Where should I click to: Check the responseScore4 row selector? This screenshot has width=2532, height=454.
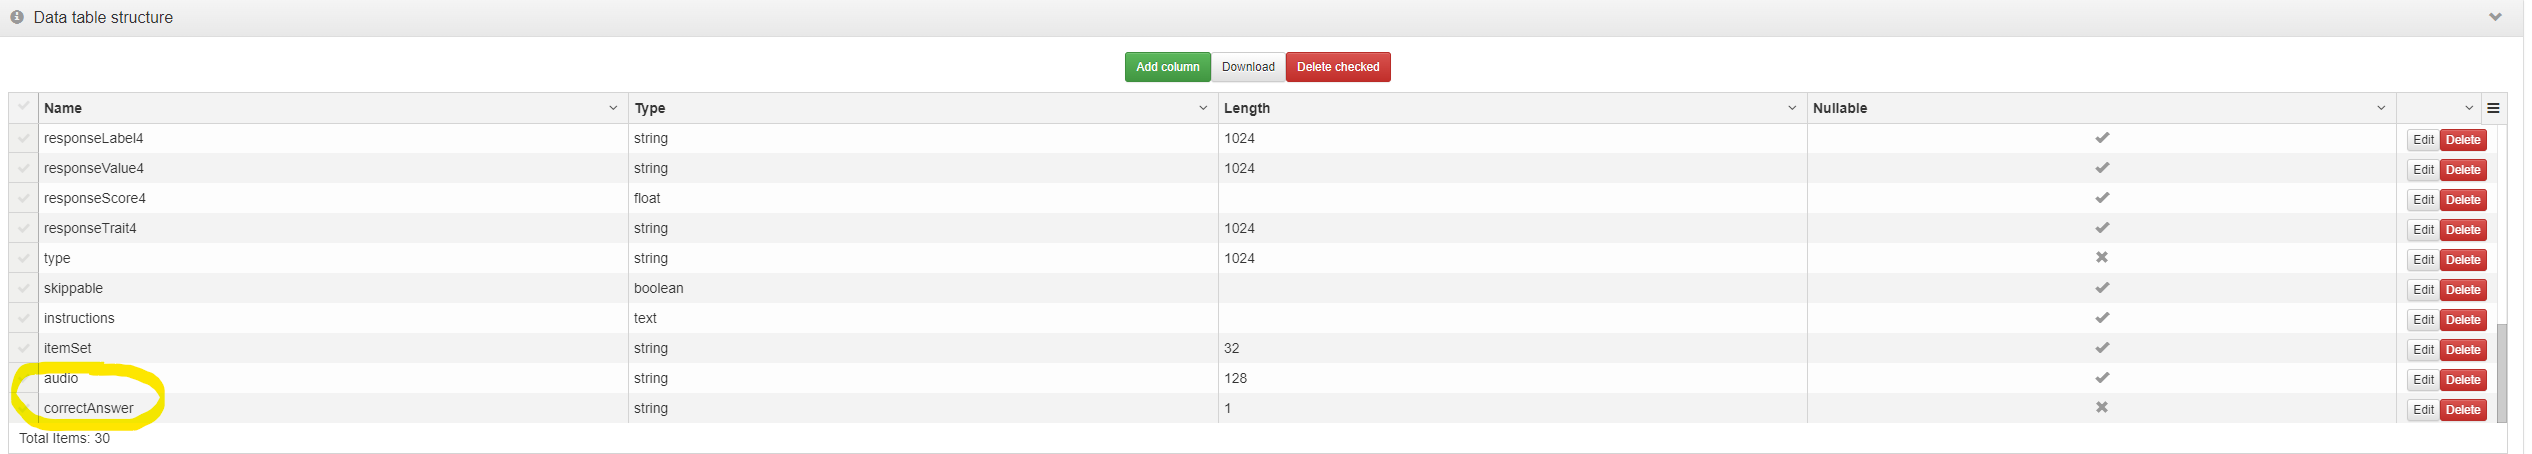point(24,198)
